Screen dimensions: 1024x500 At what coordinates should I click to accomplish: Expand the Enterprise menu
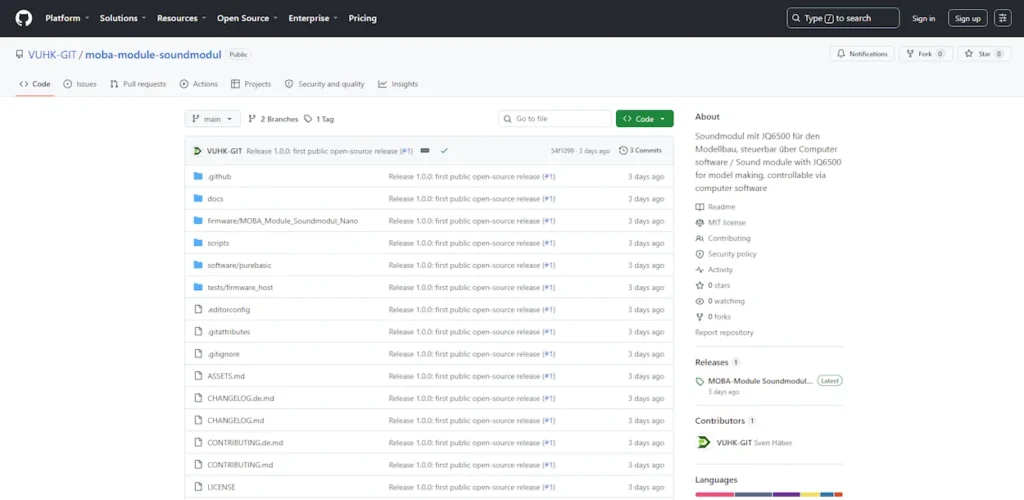(x=313, y=18)
